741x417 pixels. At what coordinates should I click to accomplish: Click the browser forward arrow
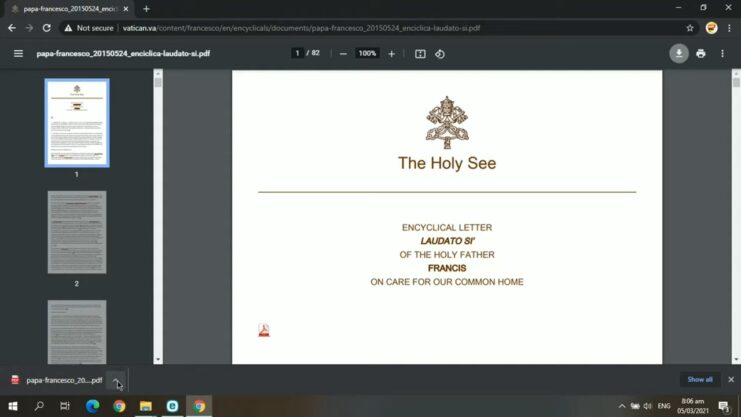coord(29,28)
